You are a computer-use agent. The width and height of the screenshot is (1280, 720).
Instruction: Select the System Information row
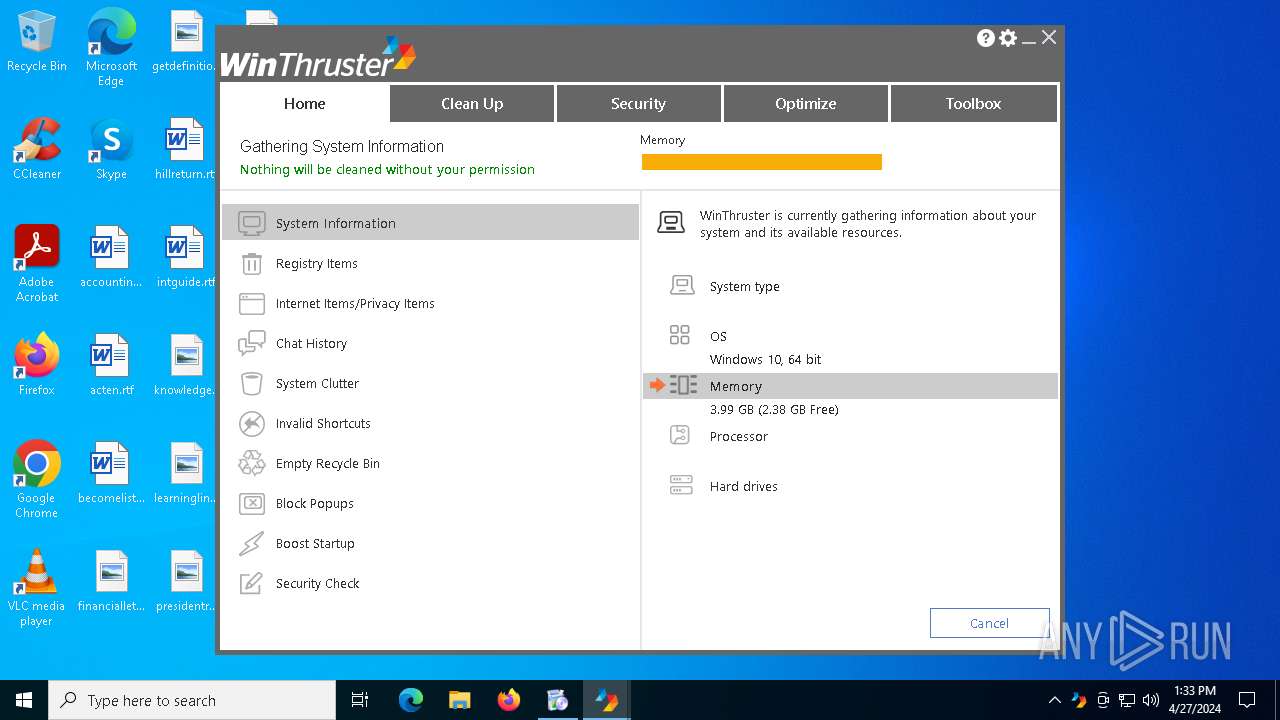[x=430, y=223]
